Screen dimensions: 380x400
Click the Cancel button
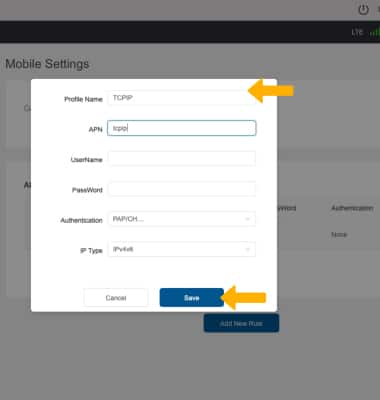coord(116,298)
